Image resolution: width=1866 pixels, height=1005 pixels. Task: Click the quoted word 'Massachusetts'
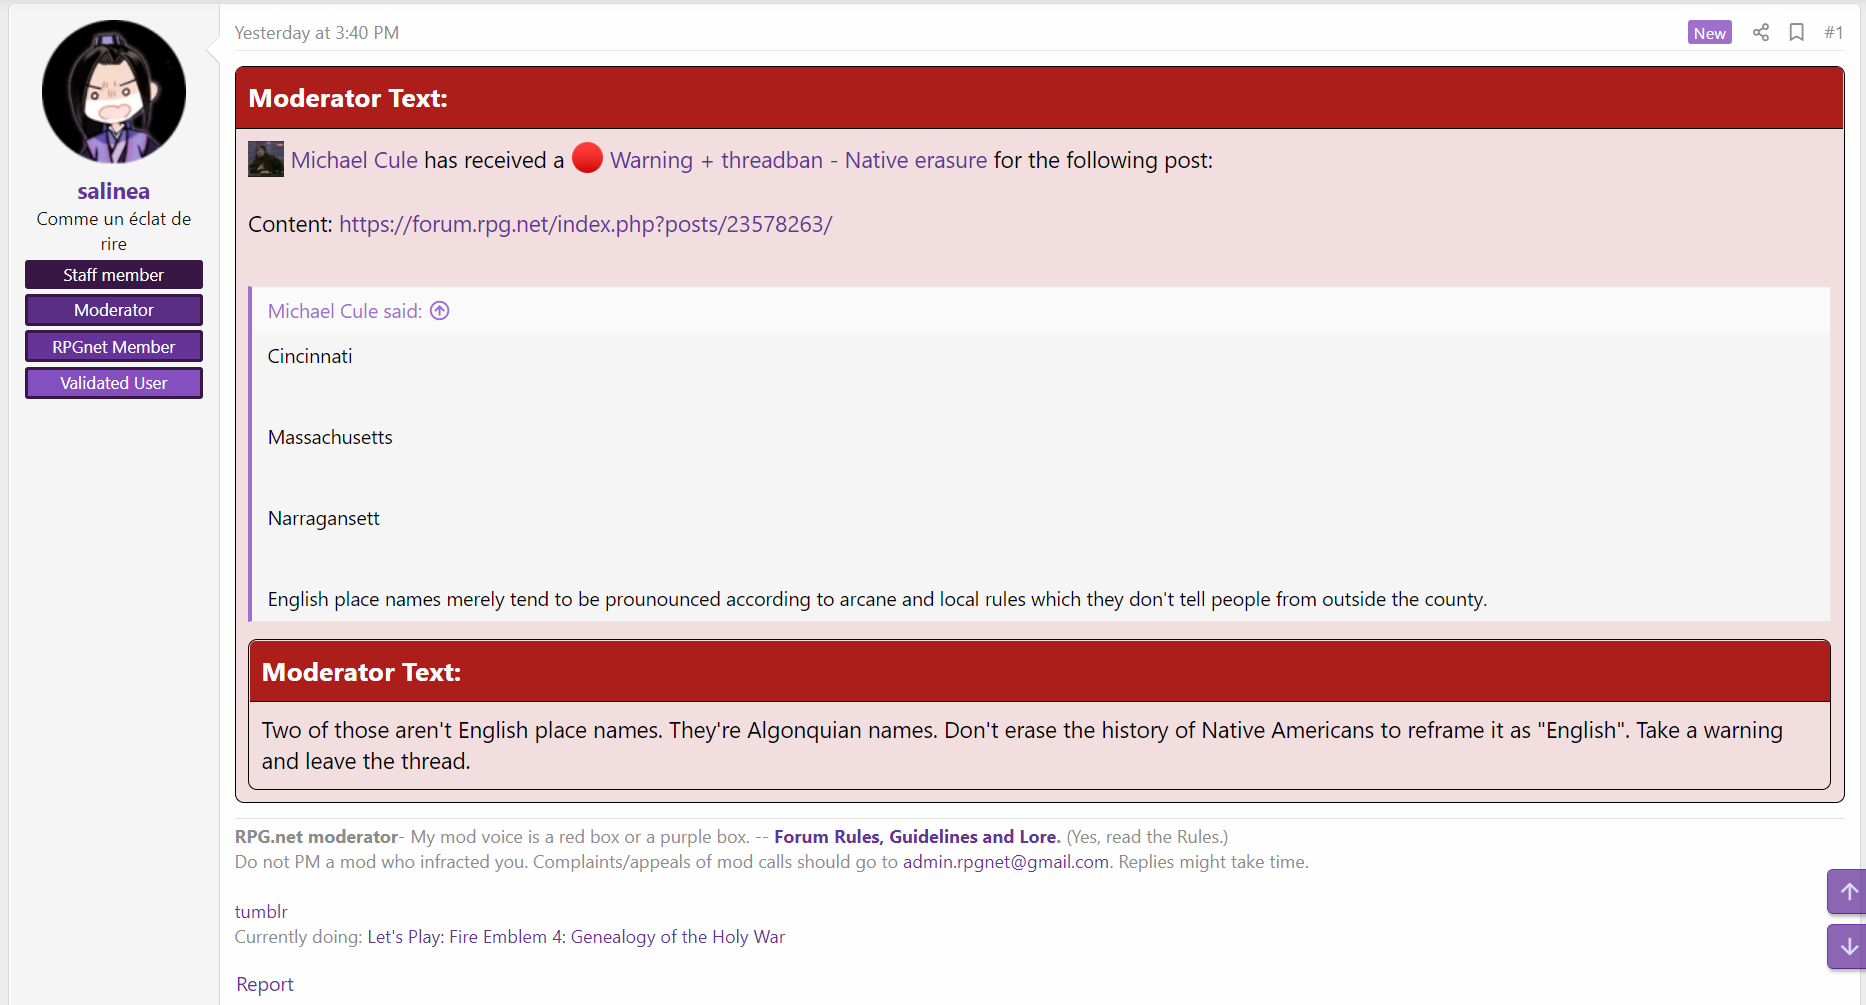pyautogui.click(x=330, y=437)
